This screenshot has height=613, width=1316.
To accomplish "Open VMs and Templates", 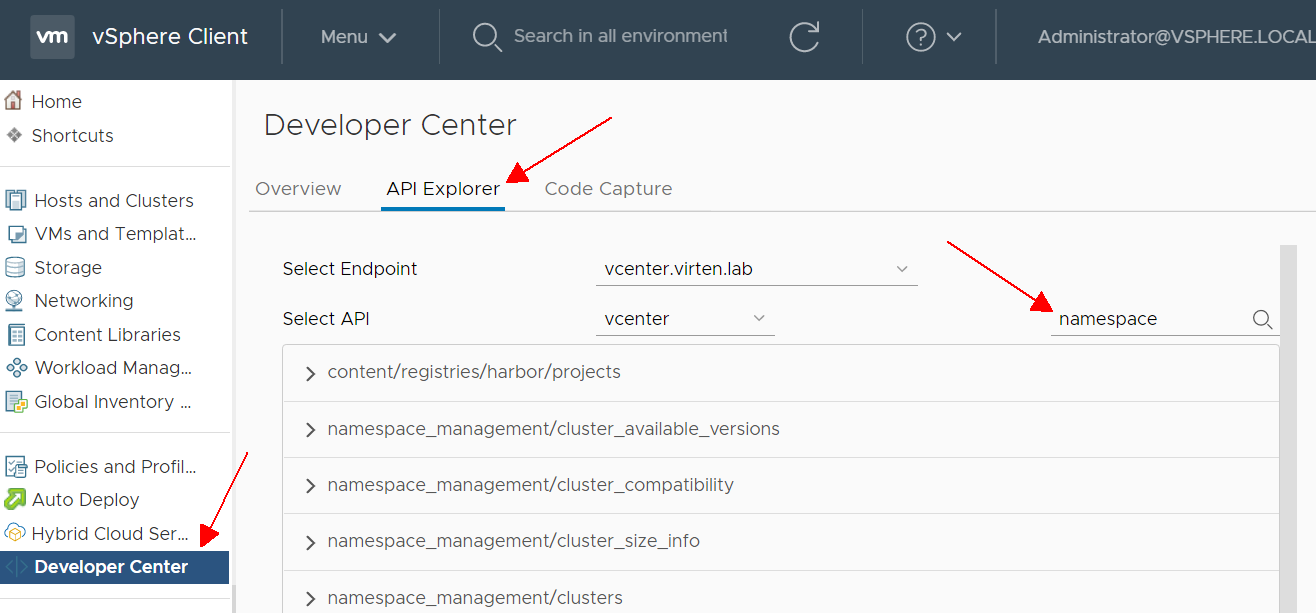I will pyautogui.click(x=116, y=234).
